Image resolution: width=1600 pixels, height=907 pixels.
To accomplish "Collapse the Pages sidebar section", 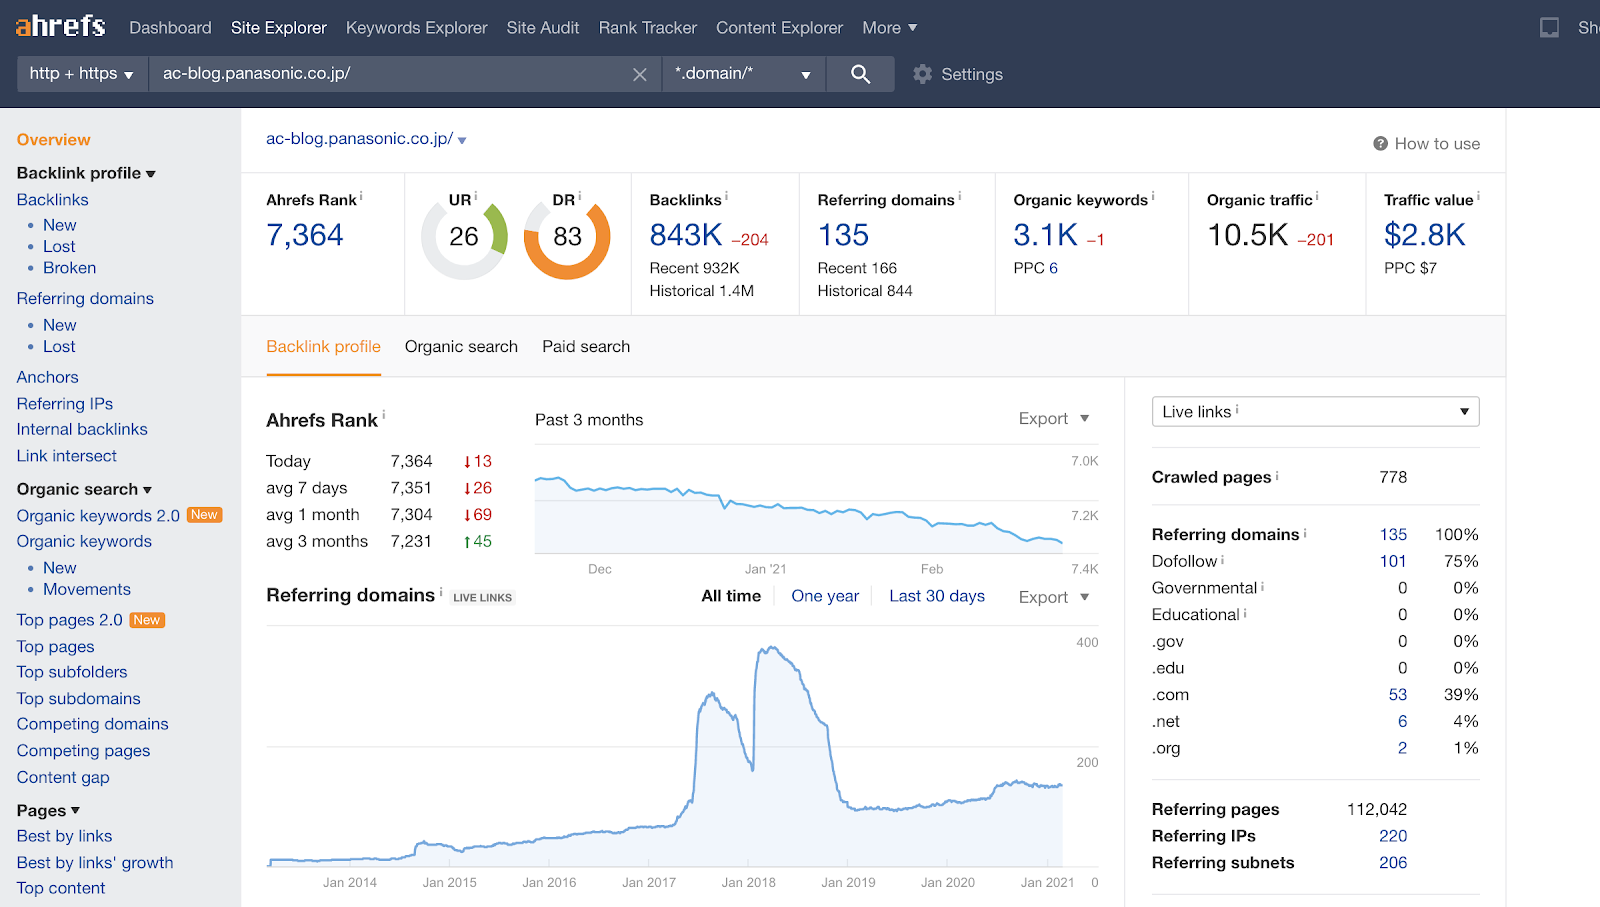I will click(x=48, y=811).
